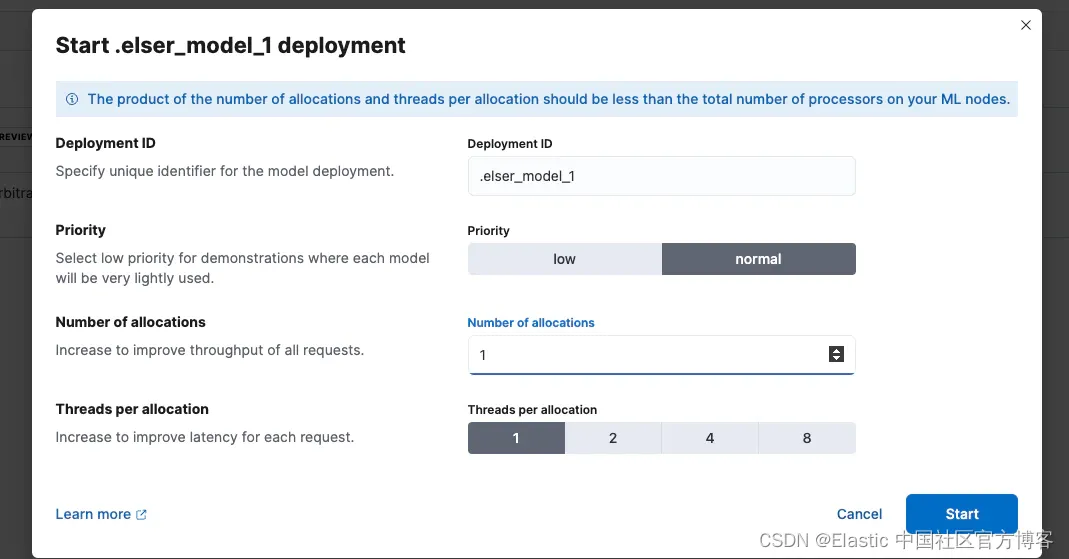Set priority to low

pyautogui.click(x=564, y=259)
